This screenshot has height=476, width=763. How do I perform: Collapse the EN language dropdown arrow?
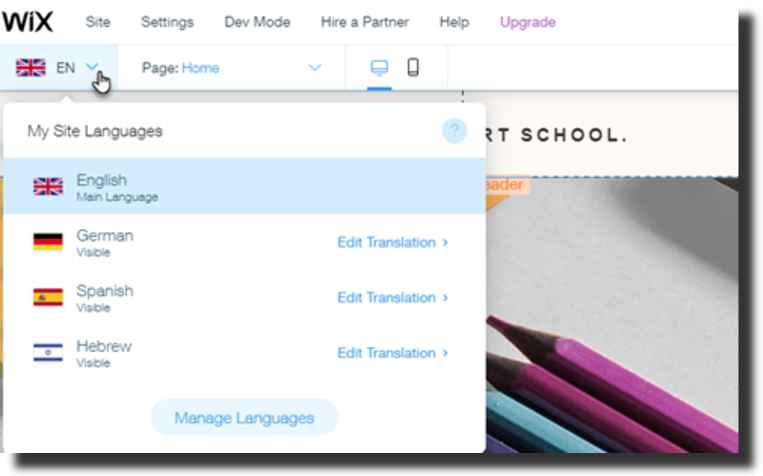click(92, 67)
